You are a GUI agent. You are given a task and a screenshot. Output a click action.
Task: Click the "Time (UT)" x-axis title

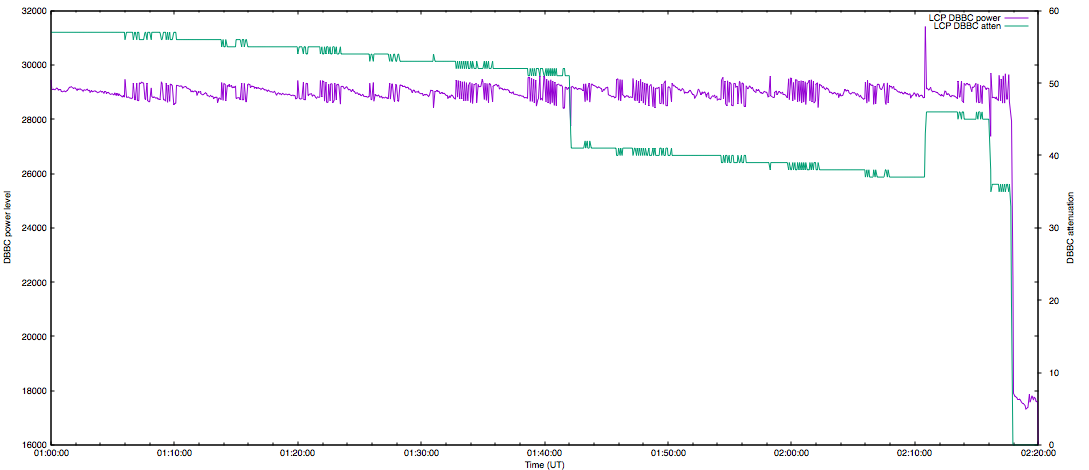tap(544, 464)
